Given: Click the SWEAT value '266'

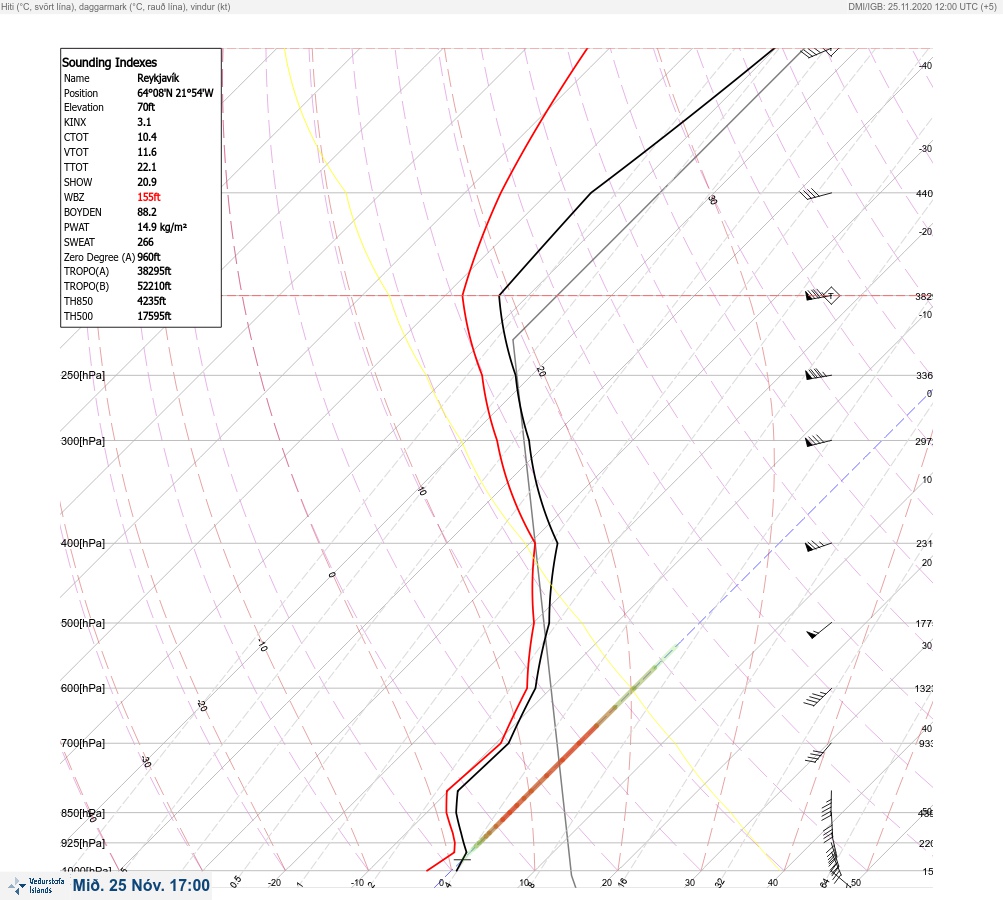Looking at the screenshot, I should (x=145, y=242).
